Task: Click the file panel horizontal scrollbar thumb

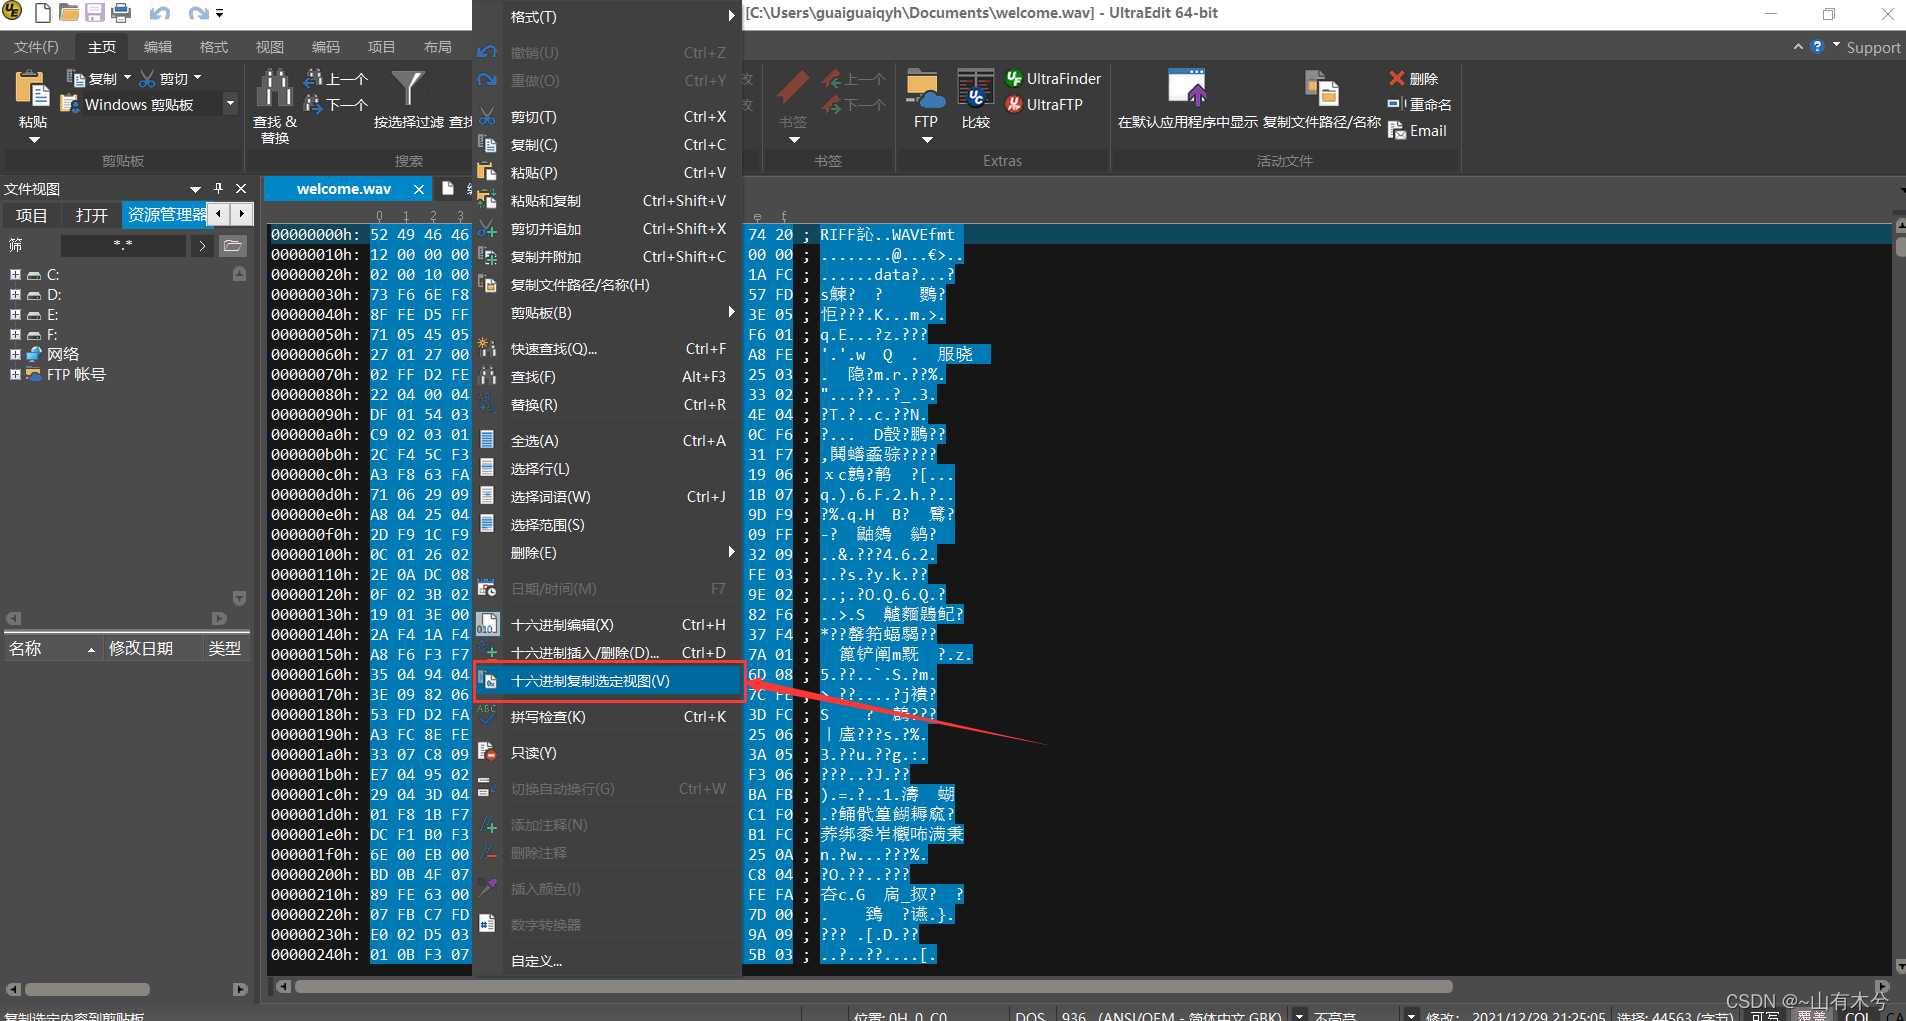Action: [x=87, y=989]
